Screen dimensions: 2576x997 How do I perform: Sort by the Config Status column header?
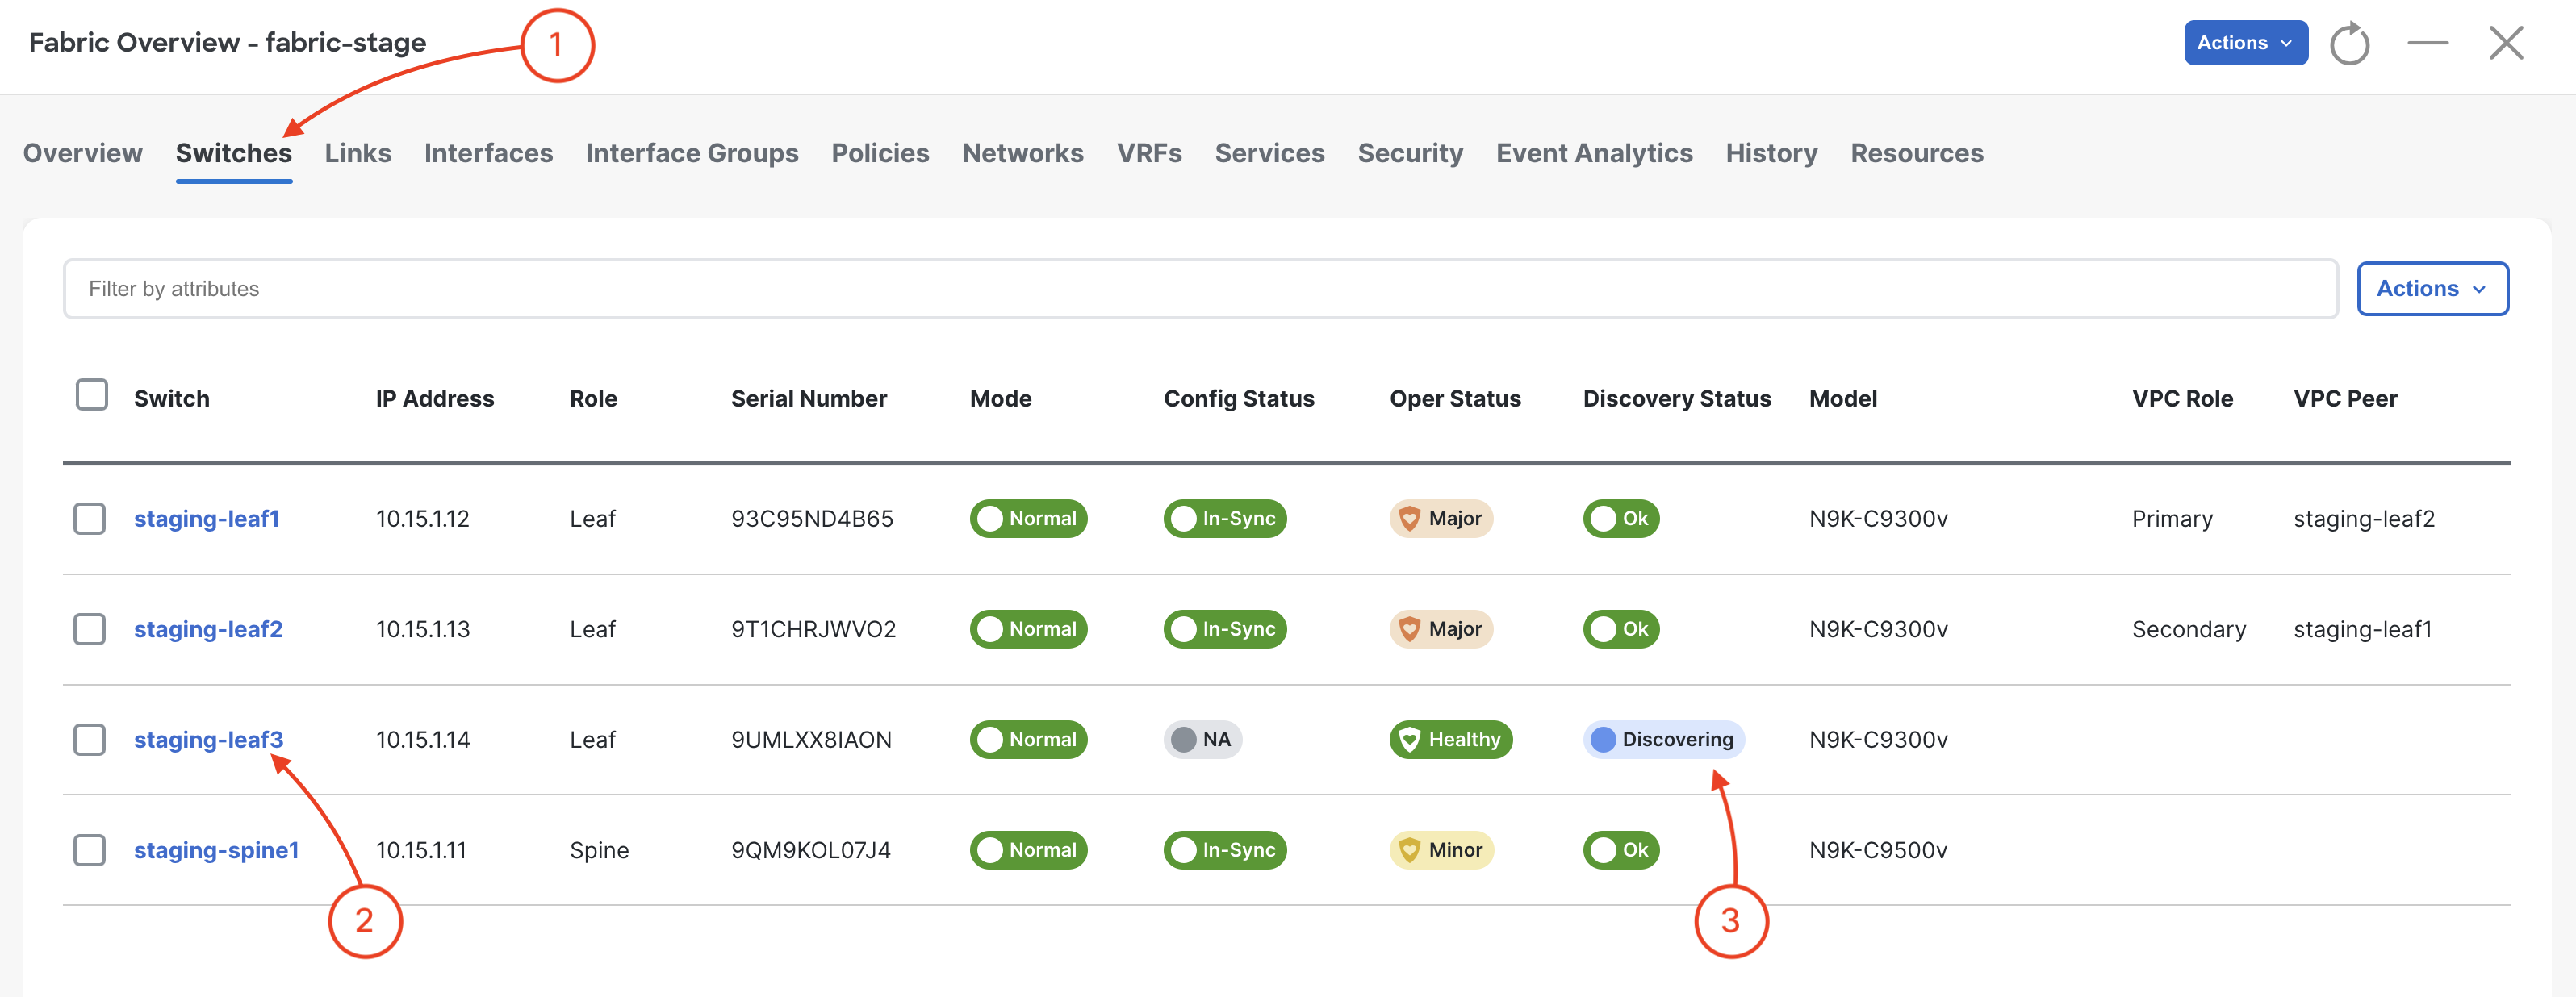pos(1239,399)
